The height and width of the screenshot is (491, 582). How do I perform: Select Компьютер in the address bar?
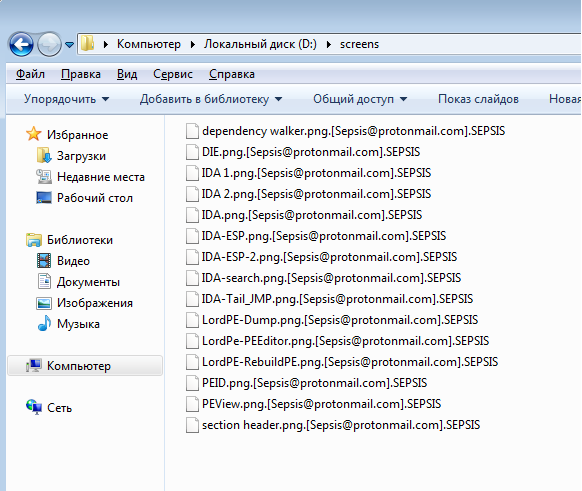click(x=149, y=44)
